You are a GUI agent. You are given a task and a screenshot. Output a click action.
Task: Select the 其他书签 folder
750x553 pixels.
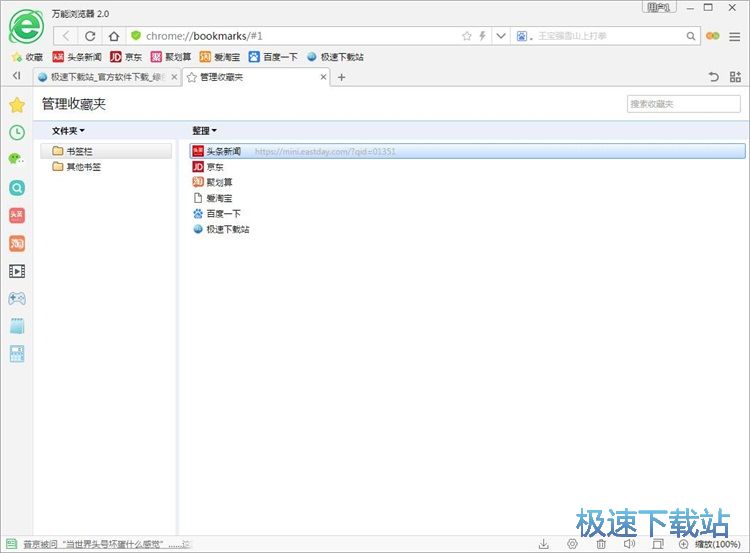pyautogui.click(x=83, y=167)
